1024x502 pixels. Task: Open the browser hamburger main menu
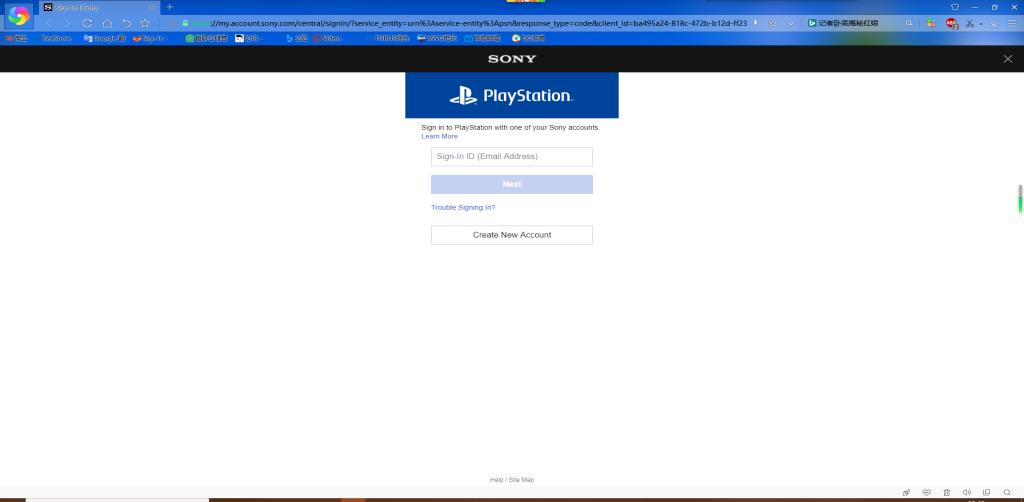(x=1011, y=23)
